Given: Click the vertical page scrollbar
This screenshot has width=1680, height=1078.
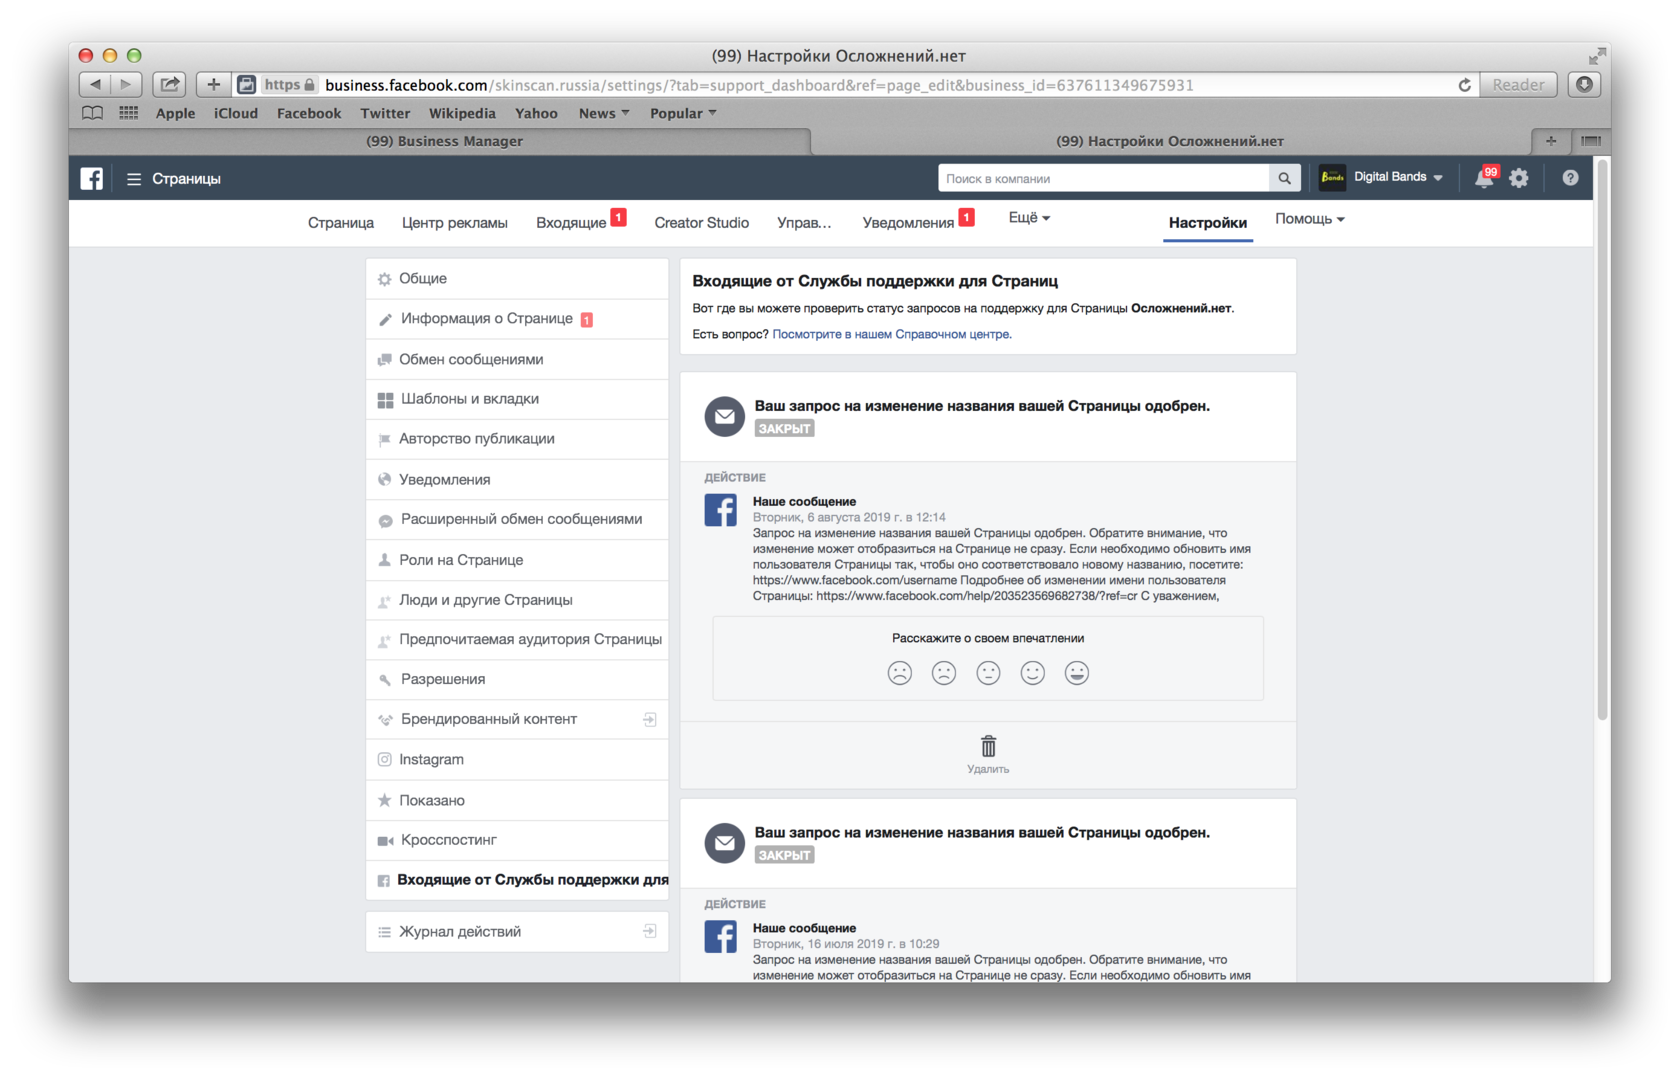Looking at the screenshot, I should (1602, 440).
